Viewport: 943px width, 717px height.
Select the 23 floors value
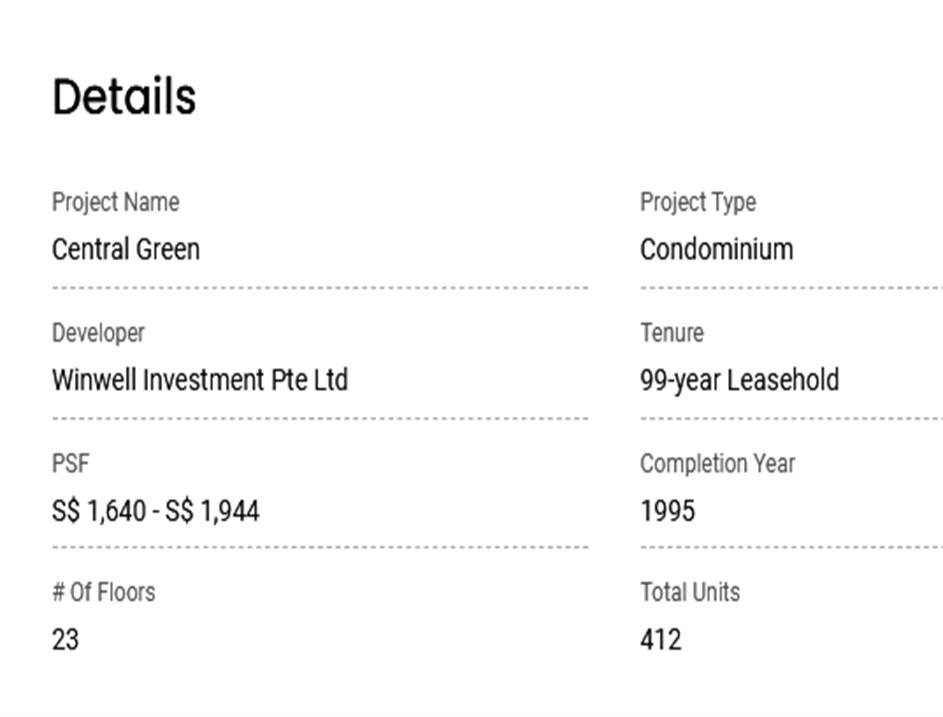pyautogui.click(x=65, y=639)
